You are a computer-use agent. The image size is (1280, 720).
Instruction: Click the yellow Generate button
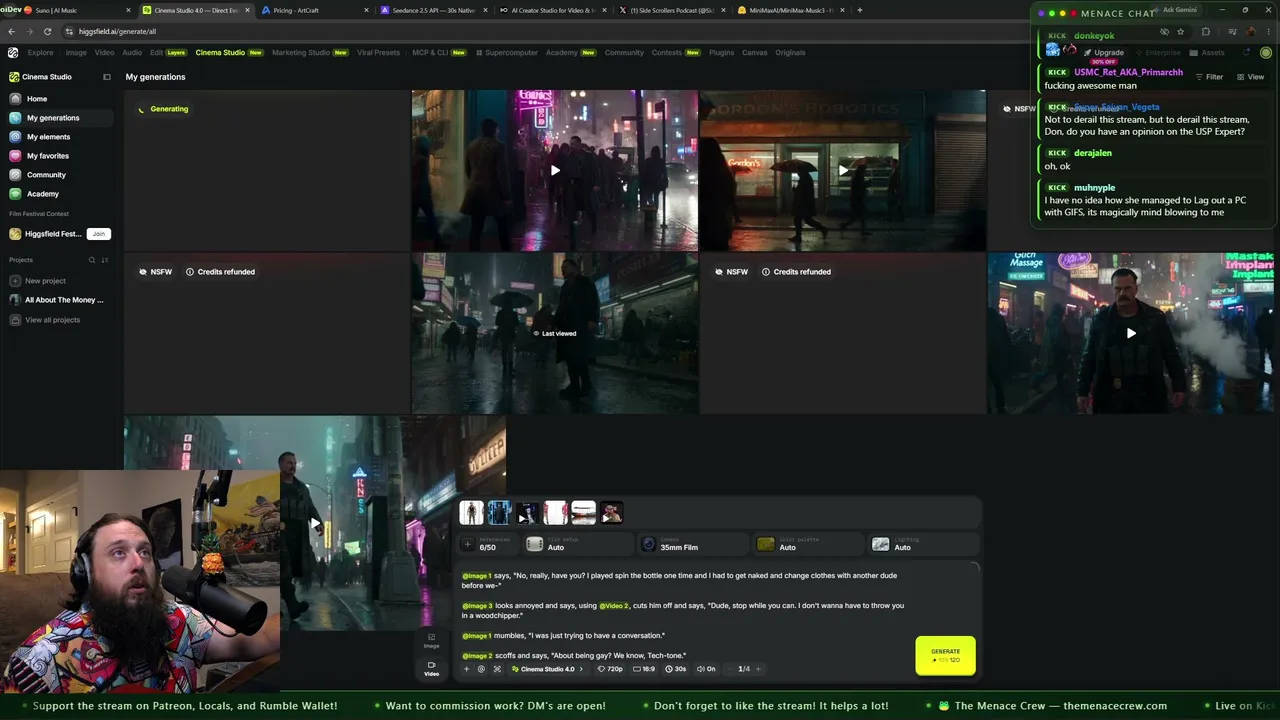[x=945, y=655]
